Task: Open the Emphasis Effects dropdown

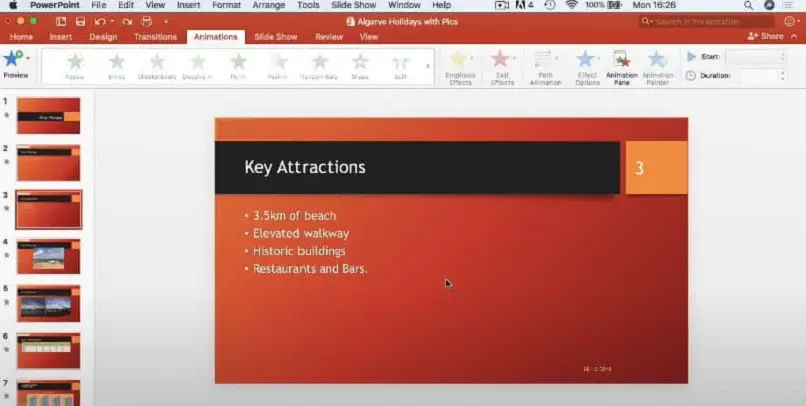Action: coord(460,68)
